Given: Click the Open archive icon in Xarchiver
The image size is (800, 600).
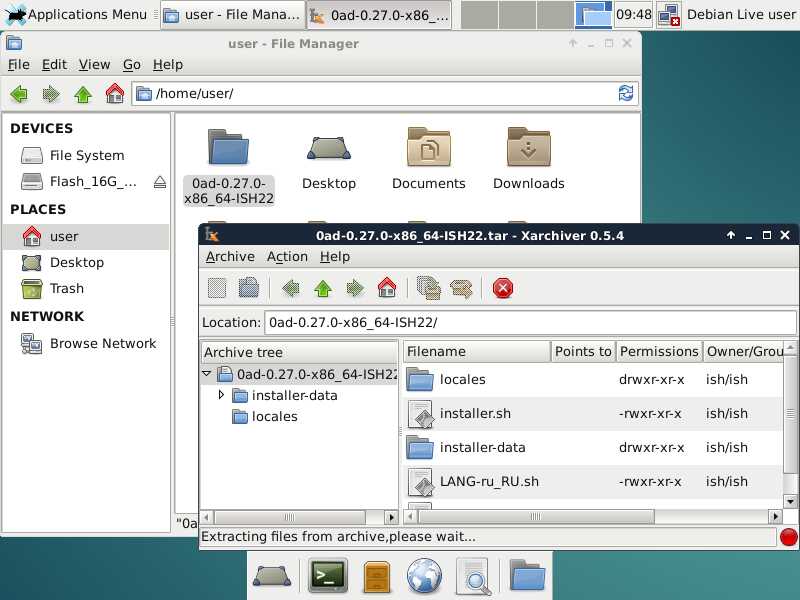Looking at the screenshot, I should point(248,288).
